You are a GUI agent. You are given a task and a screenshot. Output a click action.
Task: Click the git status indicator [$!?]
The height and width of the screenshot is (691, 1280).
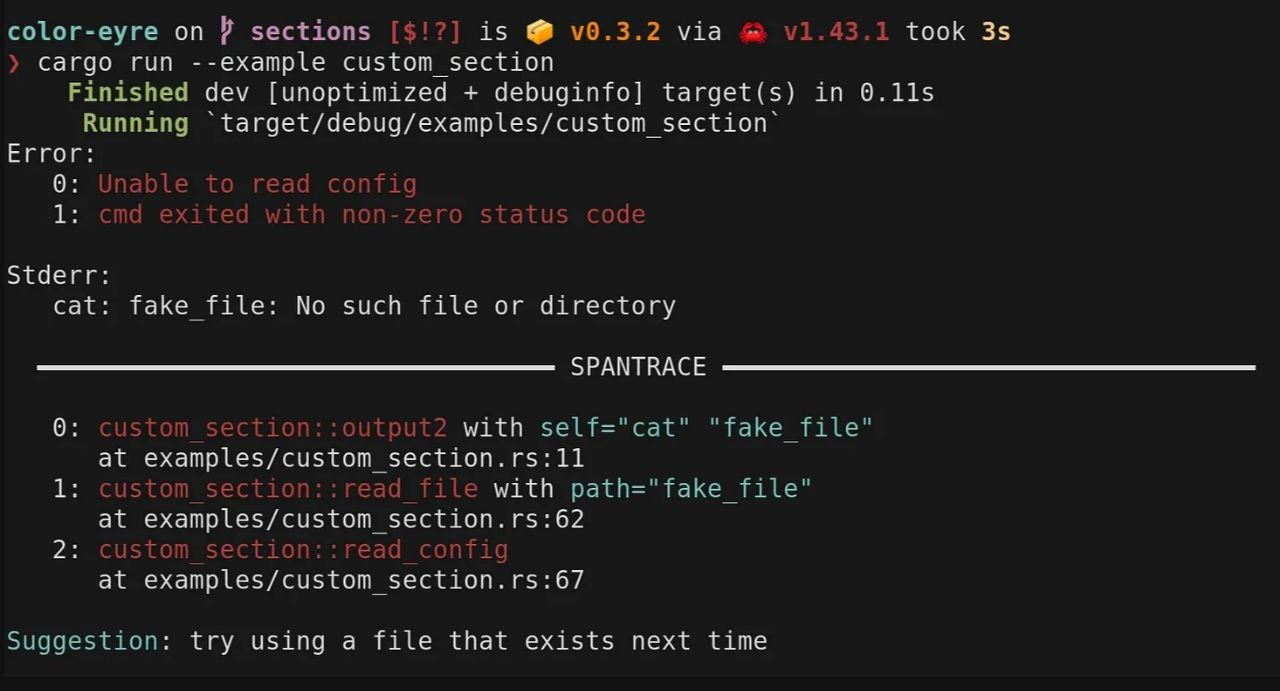click(x=426, y=32)
